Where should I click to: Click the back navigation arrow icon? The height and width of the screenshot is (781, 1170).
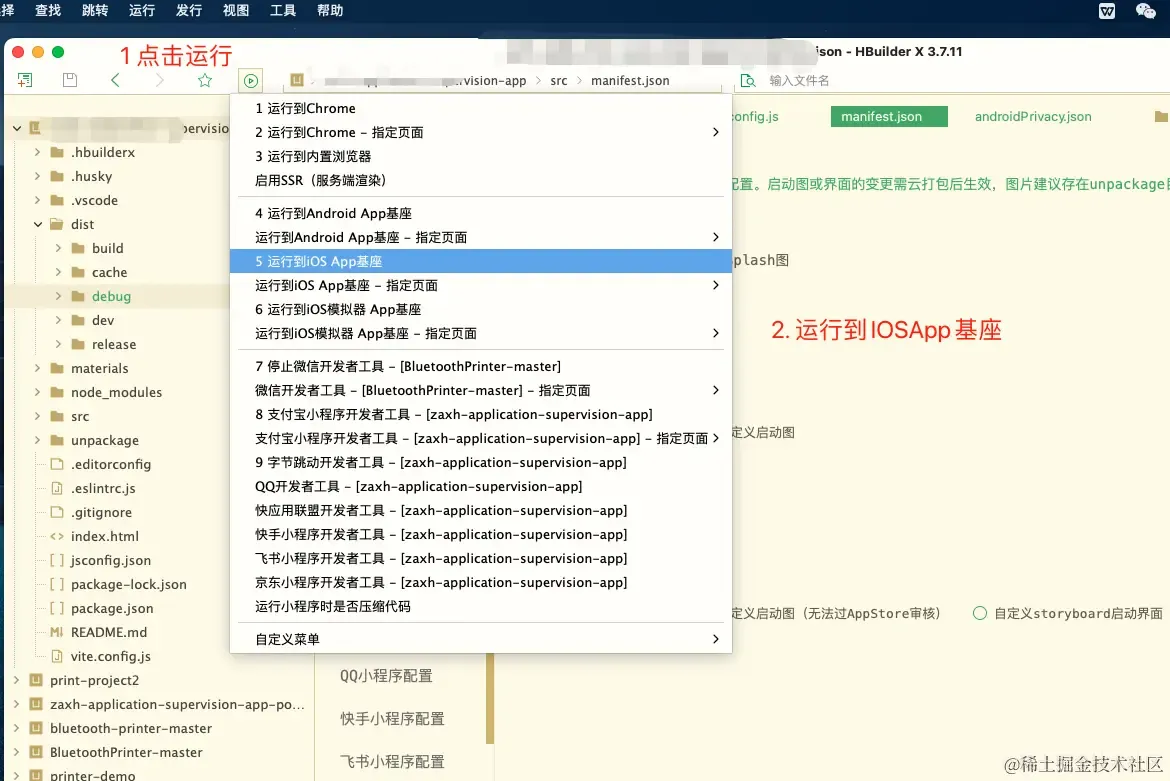pyautogui.click(x=115, y=80)
